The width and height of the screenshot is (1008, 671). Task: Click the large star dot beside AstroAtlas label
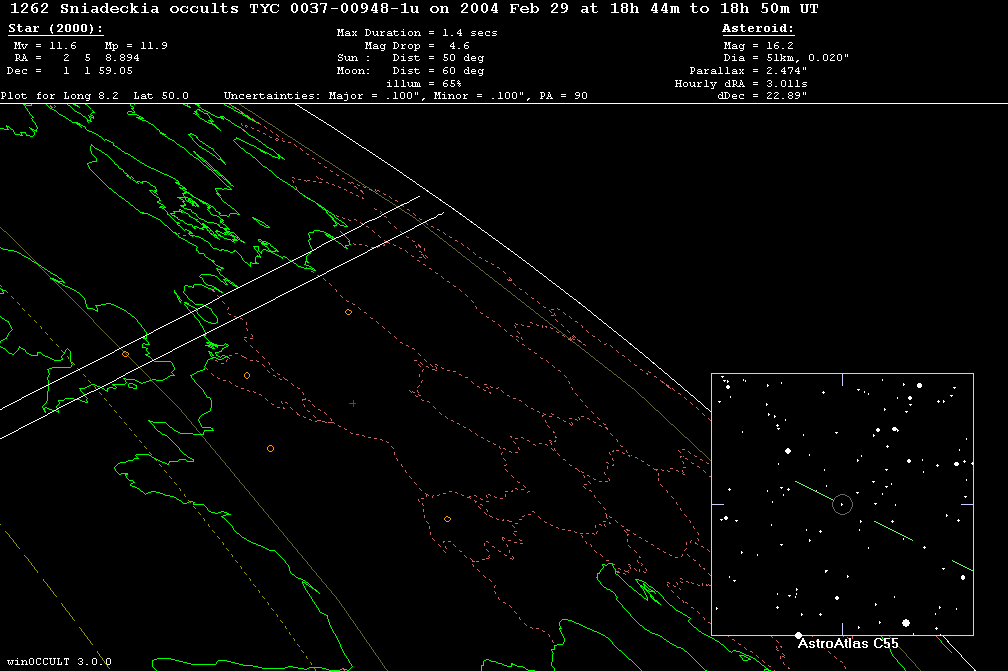click(798, 636)
